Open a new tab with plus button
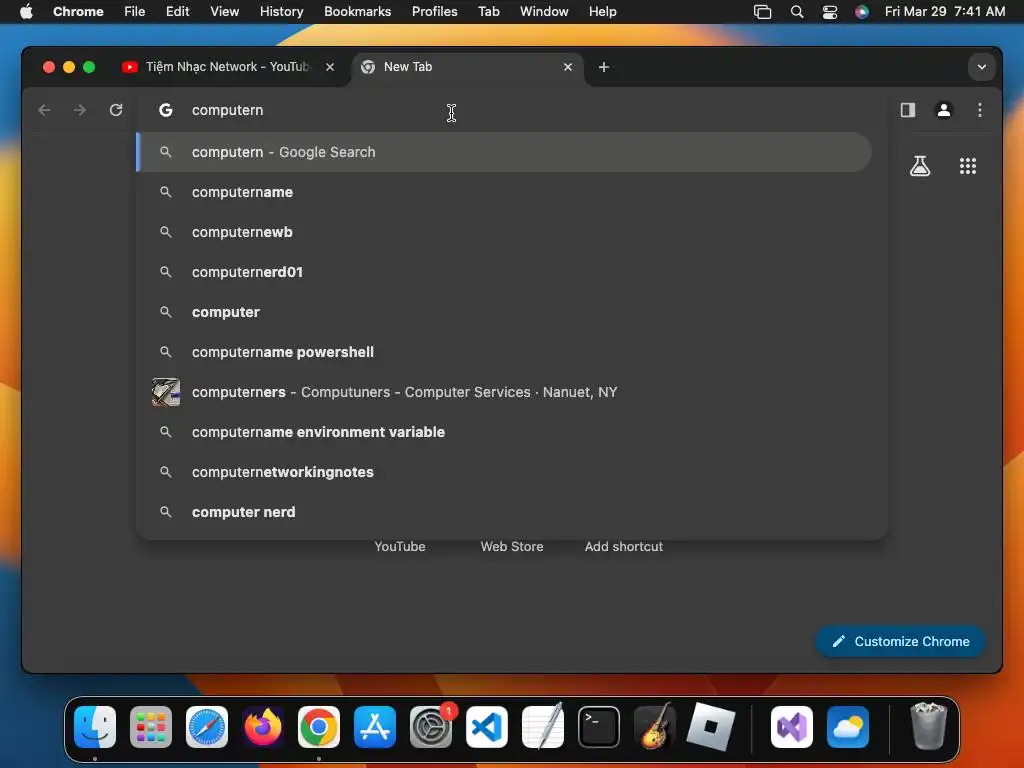1024x768 pixels. (x=603, y=67)
